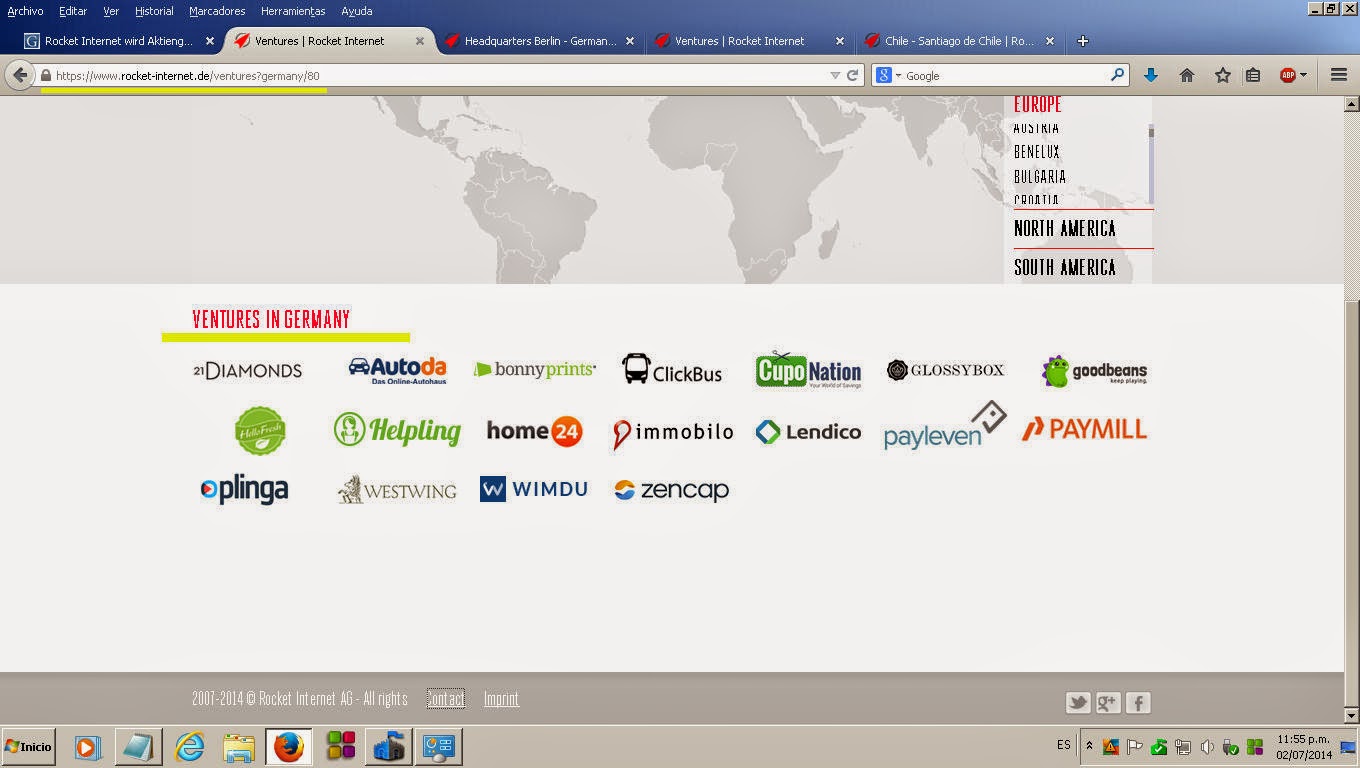Open the WIMDU venture logo
This screenshot has height=768, width=1360.
[534, 489]
